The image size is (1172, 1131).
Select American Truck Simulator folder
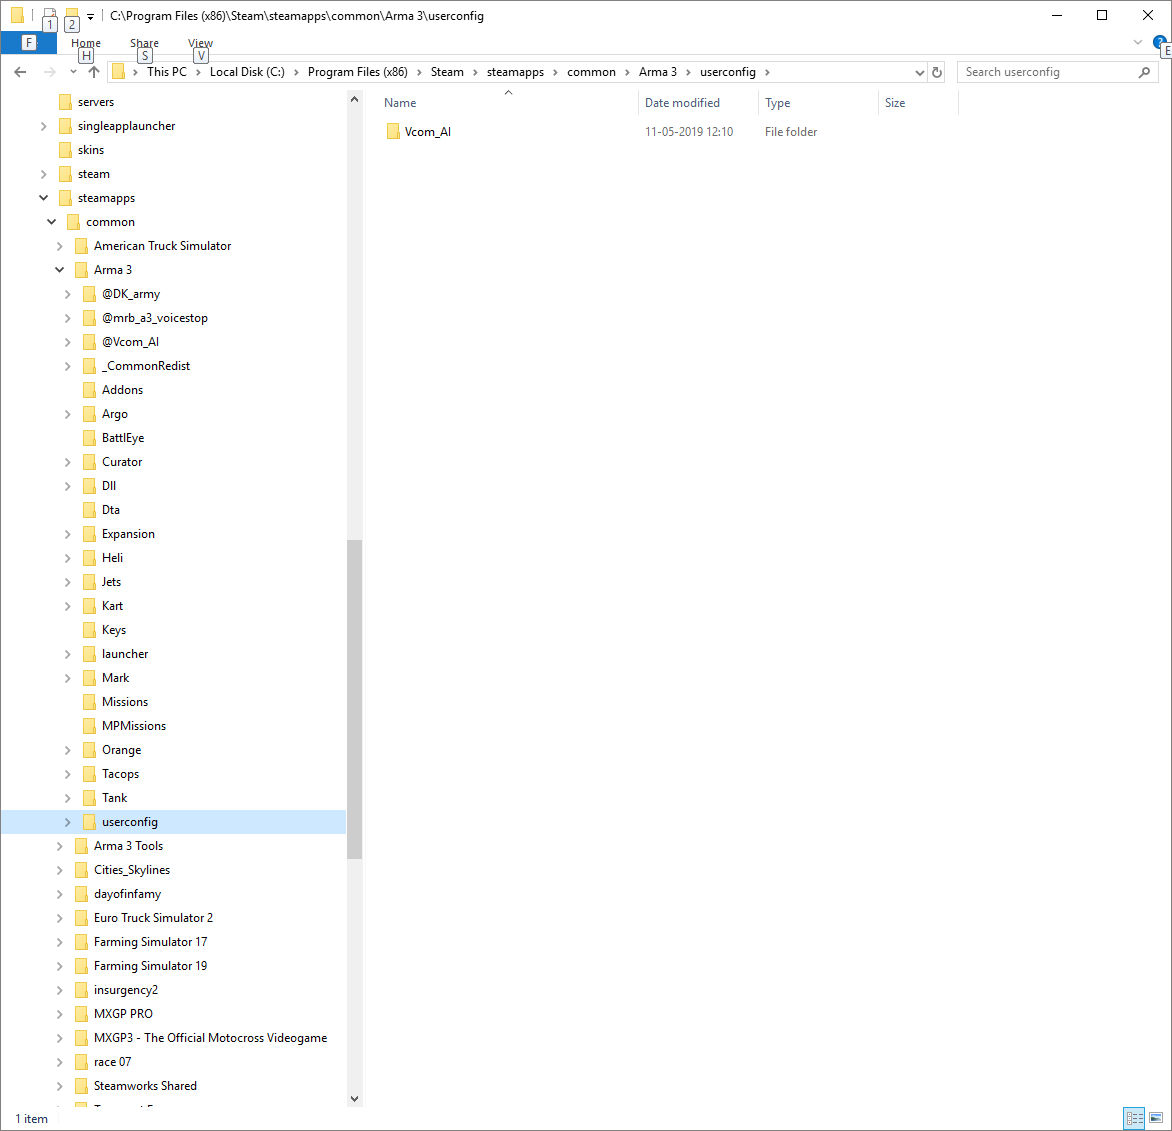pyautogui.click(x=162, y=246)
